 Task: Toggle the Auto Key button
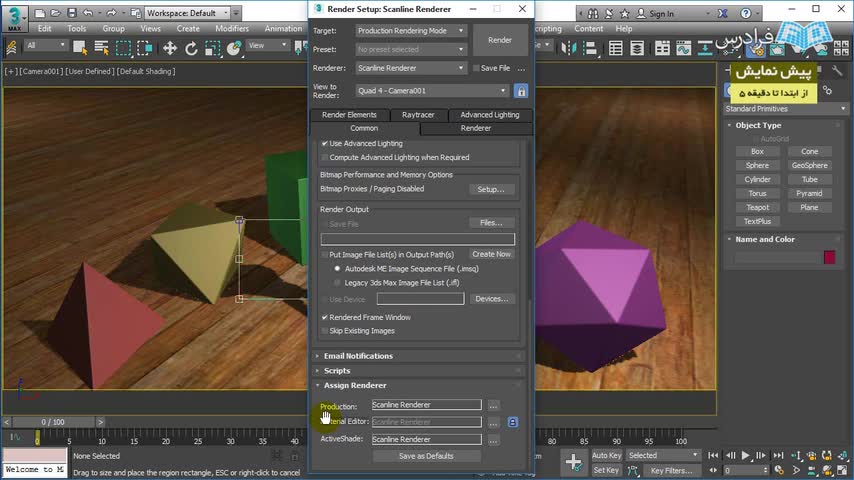click(607, 455)
